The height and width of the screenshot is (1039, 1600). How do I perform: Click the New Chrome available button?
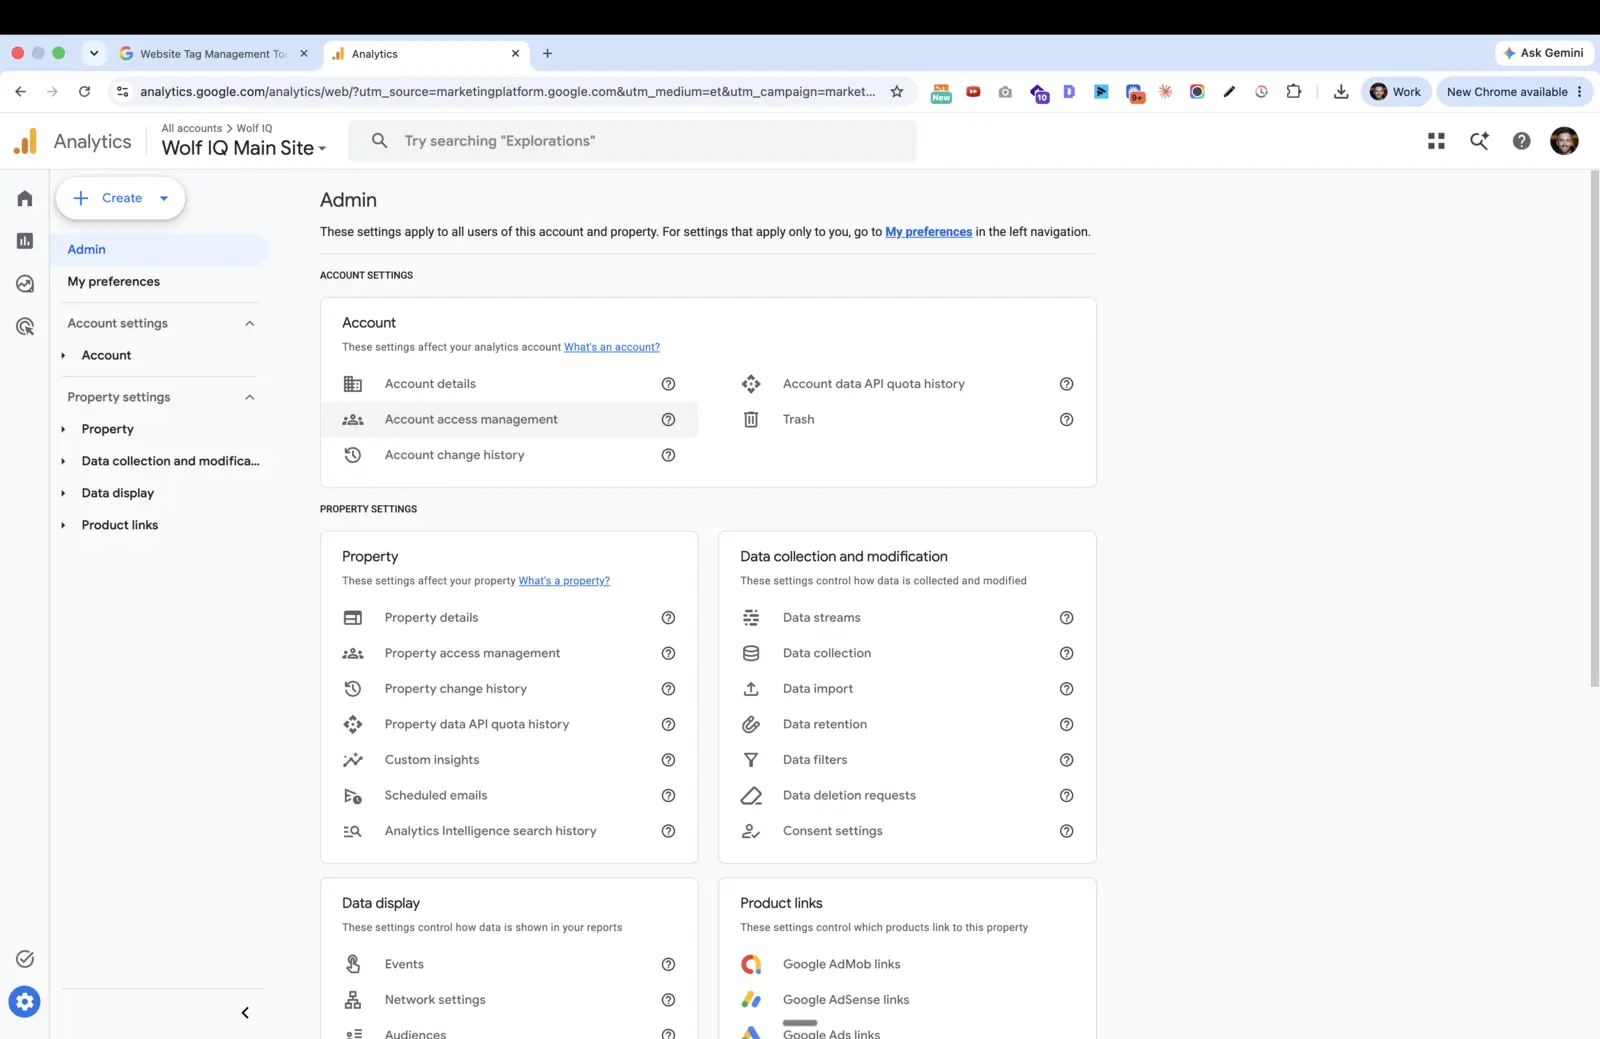(1514, 92)
